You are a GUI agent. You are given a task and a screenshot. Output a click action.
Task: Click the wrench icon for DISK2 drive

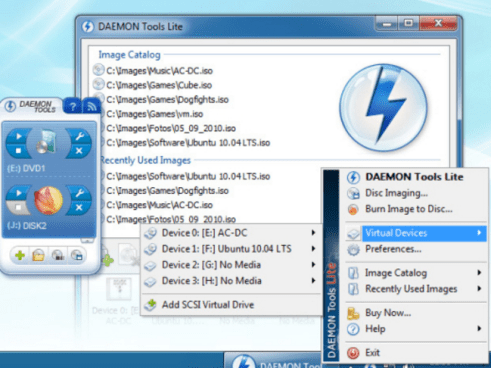pyautogui.click(x=79, y=193)
